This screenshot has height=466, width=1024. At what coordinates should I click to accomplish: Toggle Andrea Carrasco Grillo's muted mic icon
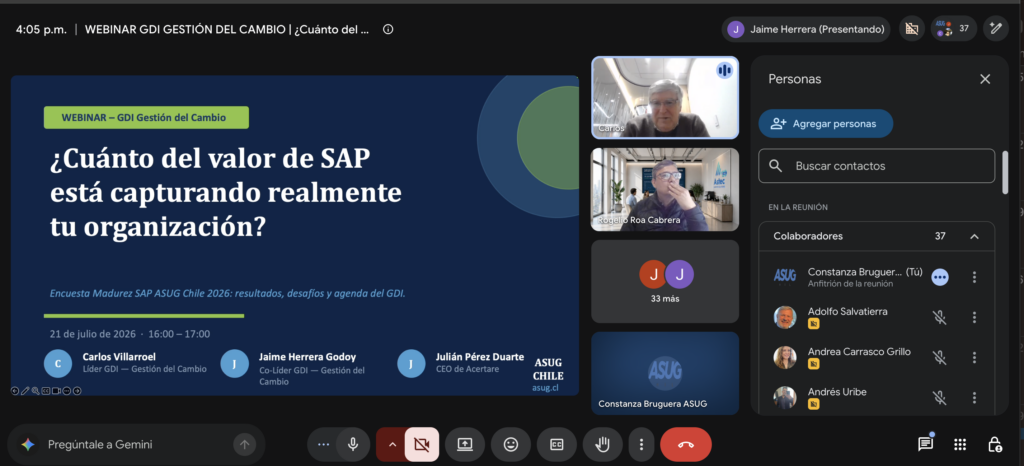(x=939, y=358)
